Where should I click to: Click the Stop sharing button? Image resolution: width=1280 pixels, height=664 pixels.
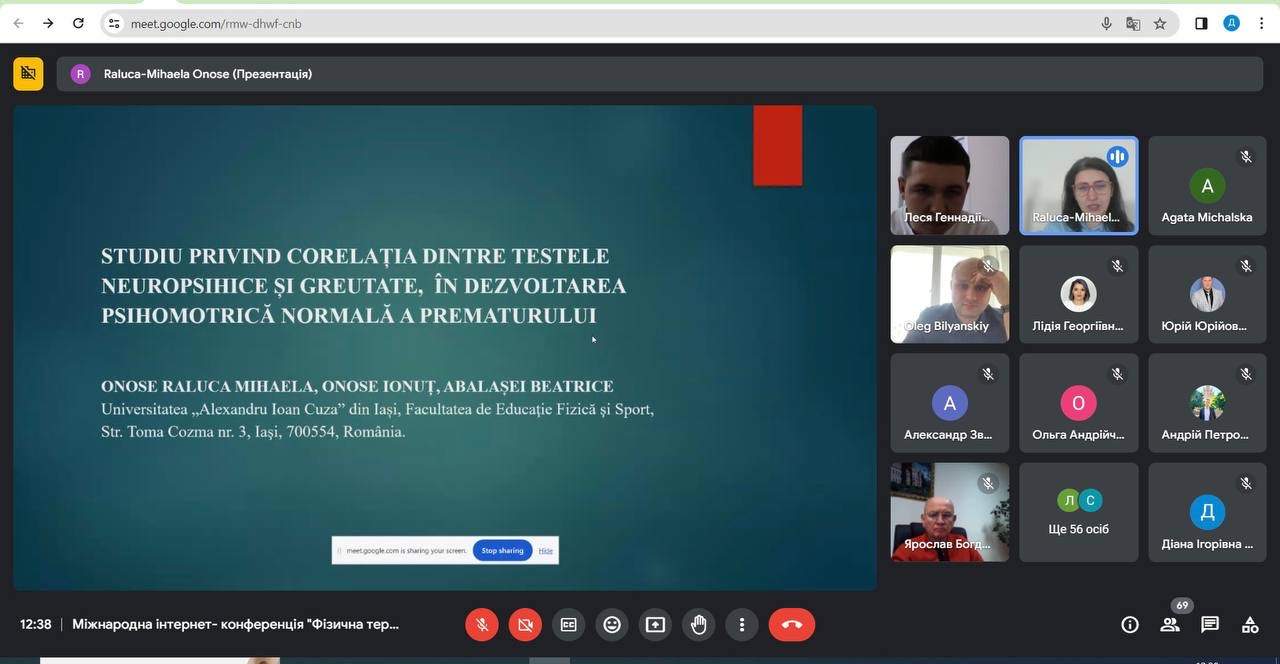(501, 550)
